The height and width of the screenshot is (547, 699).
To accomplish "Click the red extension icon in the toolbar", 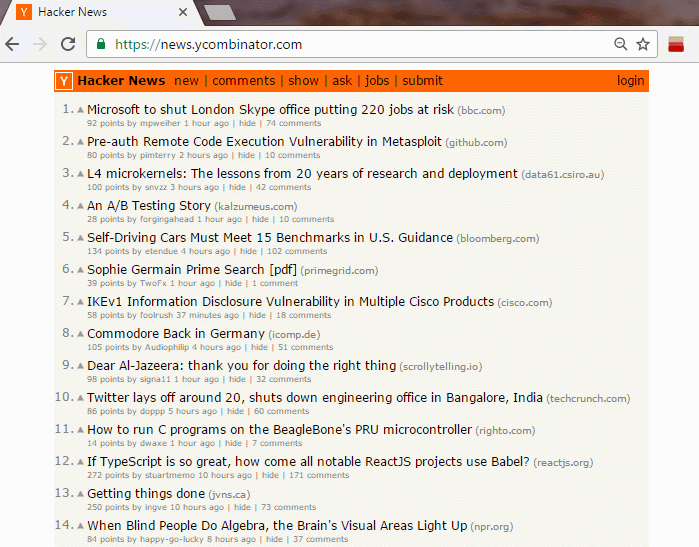I will 676,44.
